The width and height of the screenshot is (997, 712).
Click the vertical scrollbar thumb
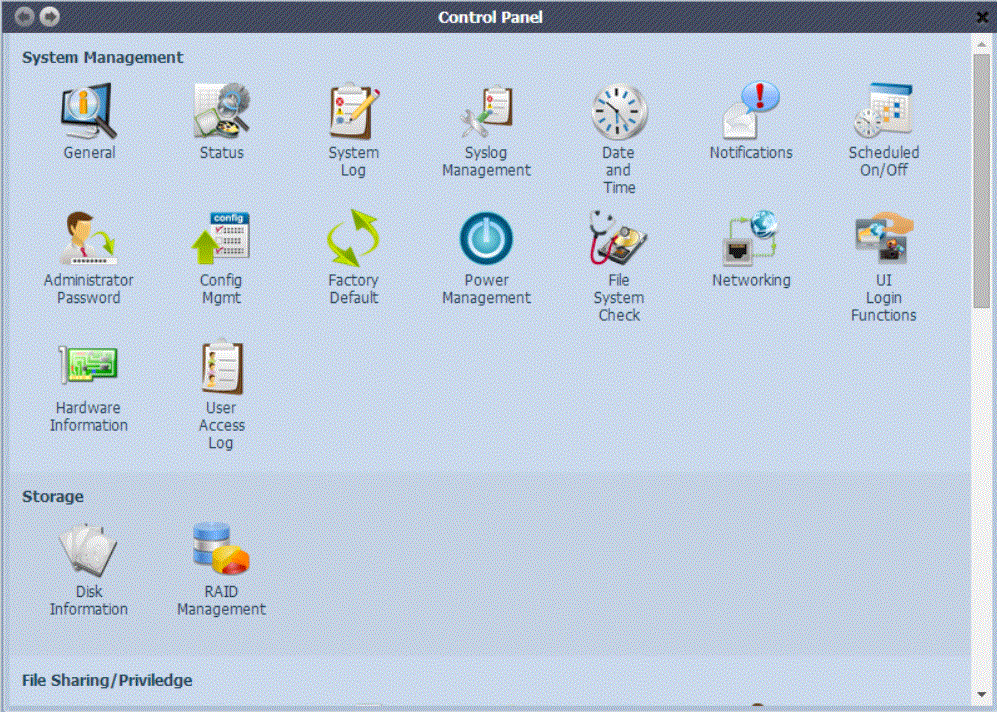(982, 182)
